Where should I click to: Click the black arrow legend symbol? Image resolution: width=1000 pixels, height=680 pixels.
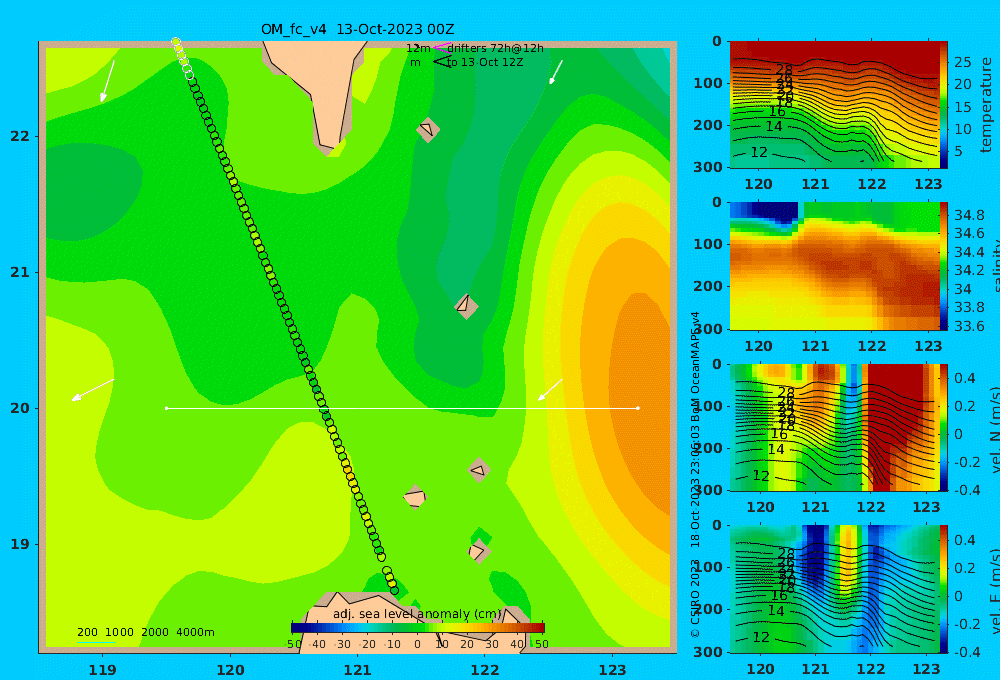click(441, 62)
